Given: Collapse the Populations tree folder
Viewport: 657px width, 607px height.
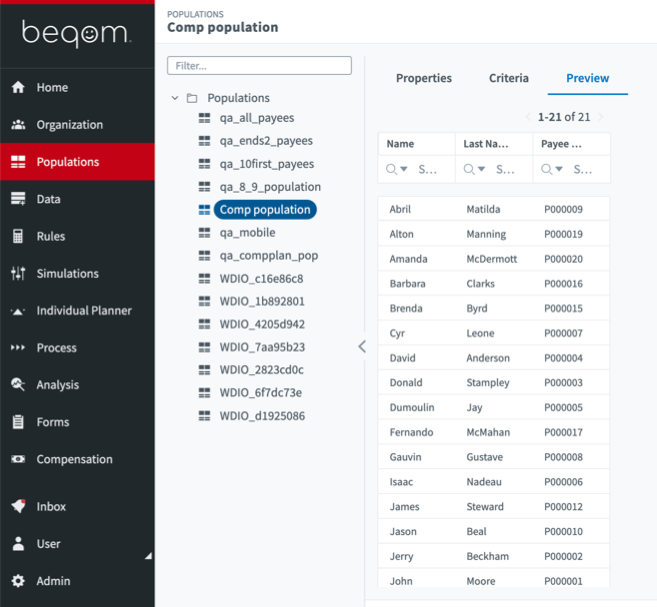Looking at the screenshot, I should 176,98.
